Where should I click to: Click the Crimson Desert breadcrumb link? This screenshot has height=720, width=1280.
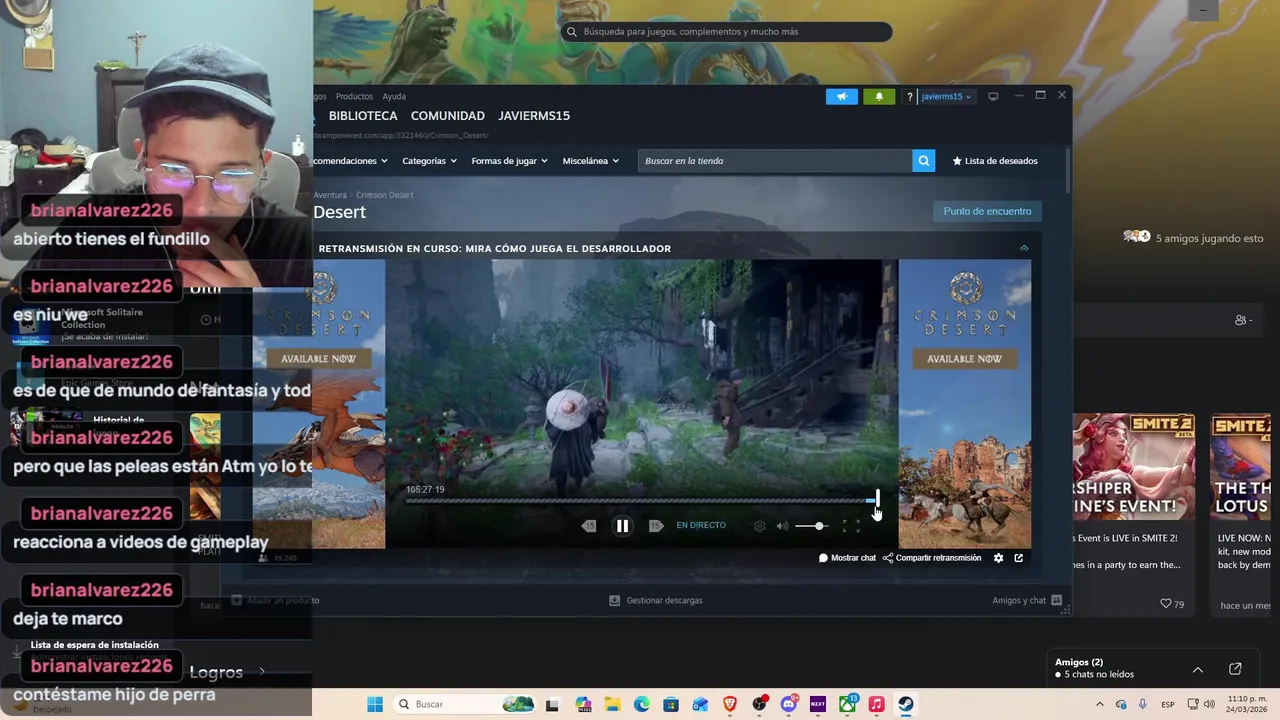[x=384, y=195]
